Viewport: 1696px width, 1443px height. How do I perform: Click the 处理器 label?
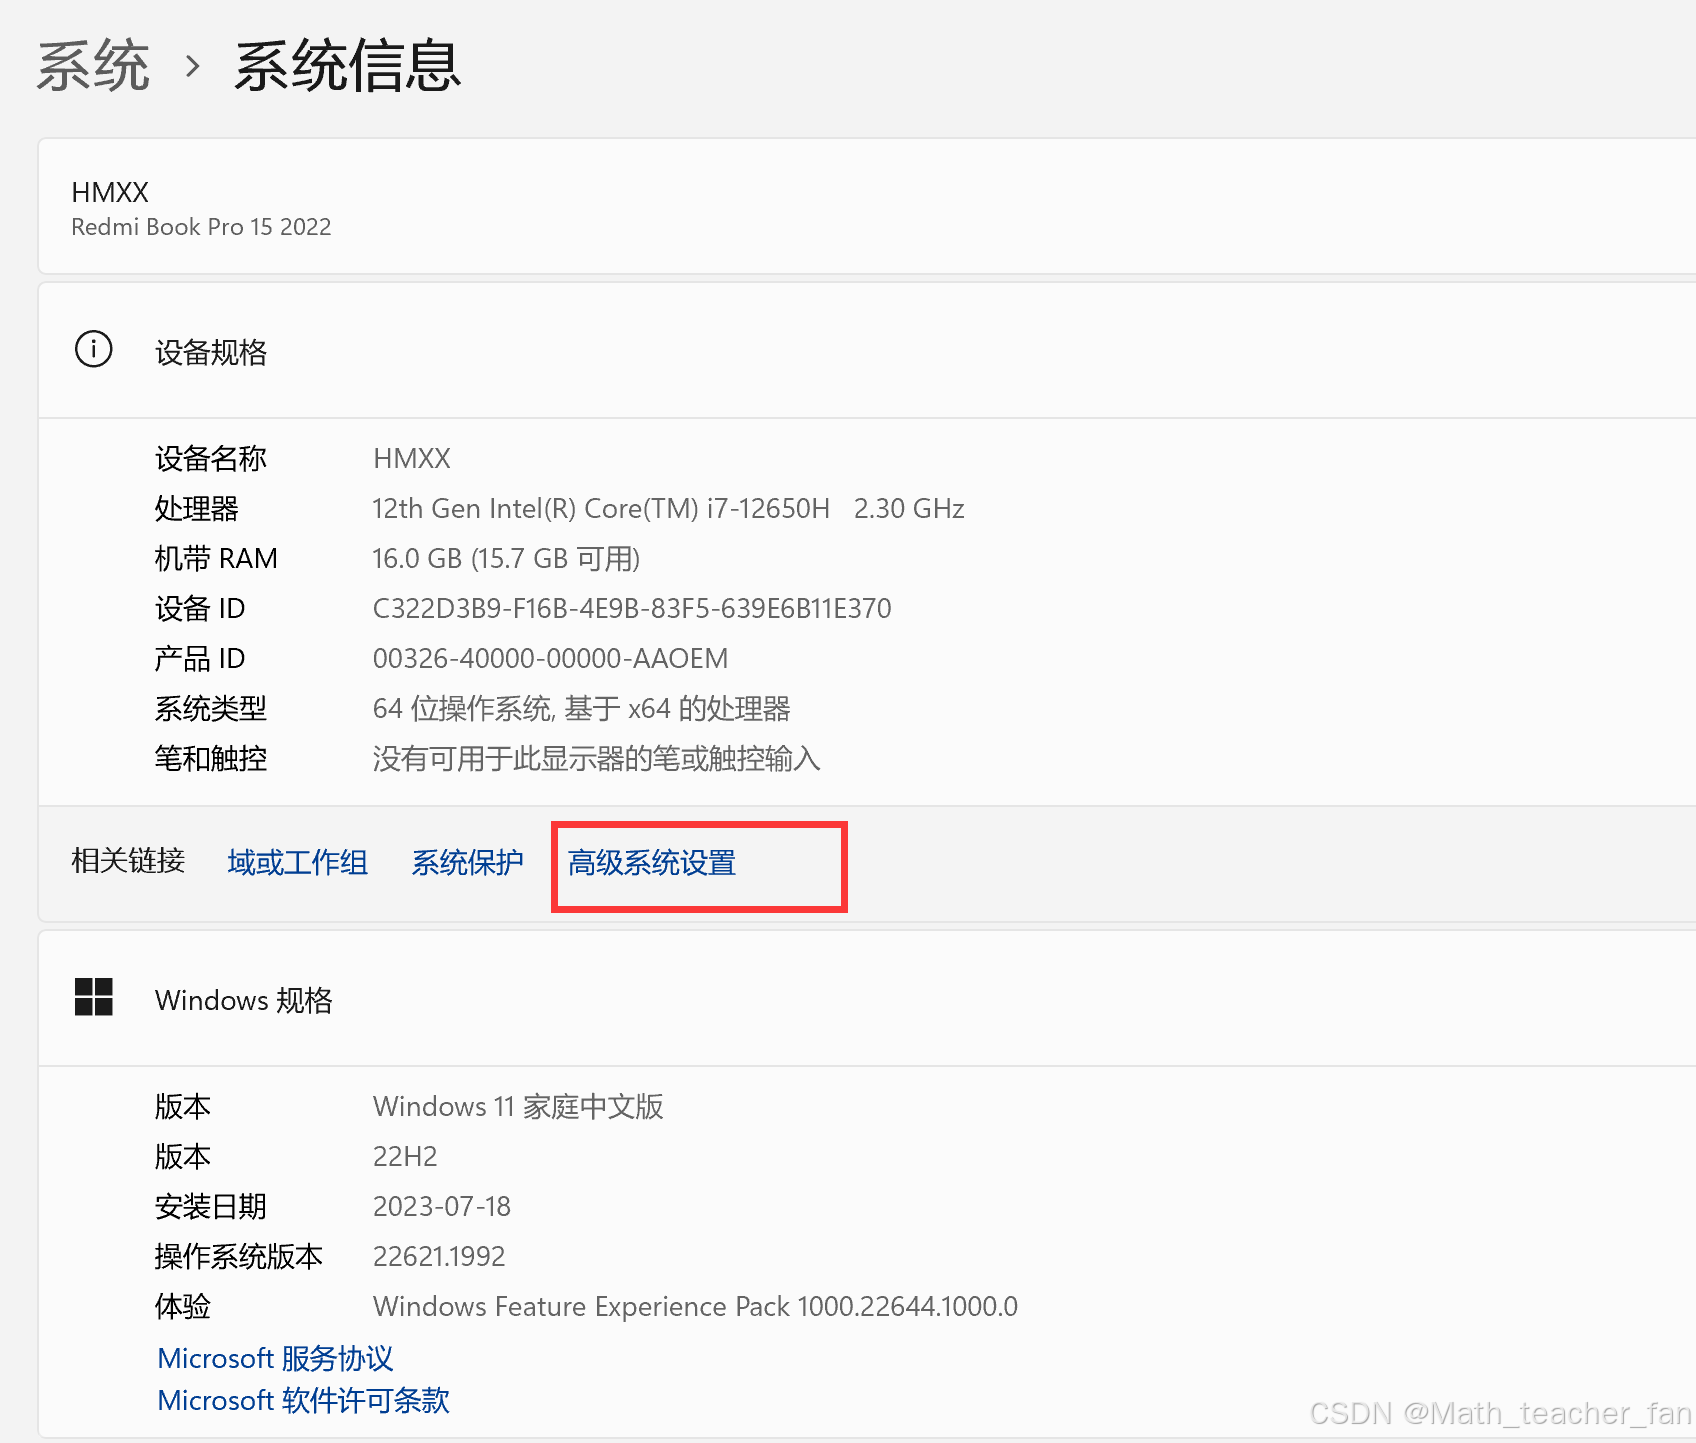[x=197, y=508]
